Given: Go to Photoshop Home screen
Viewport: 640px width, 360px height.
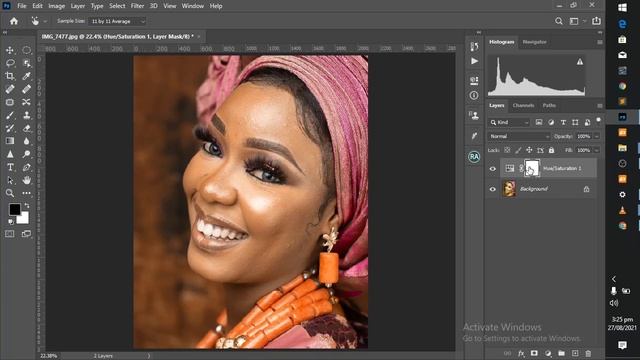Looking at the screenshot, I should 14,21.
